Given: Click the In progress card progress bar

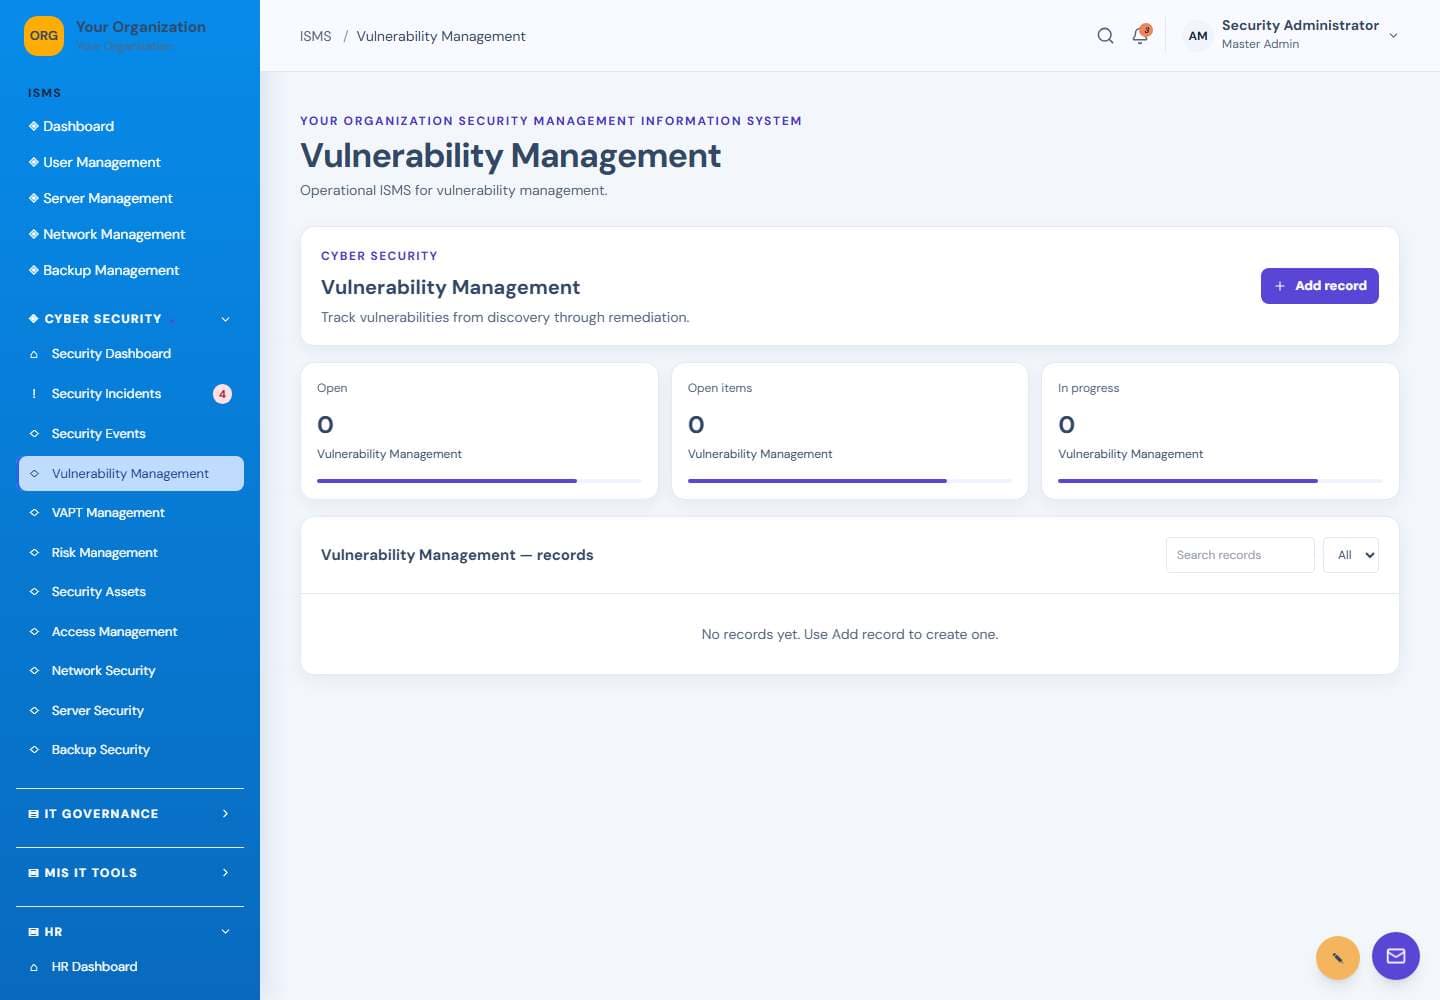Looking at the screenshot, I should [1220, 481].
